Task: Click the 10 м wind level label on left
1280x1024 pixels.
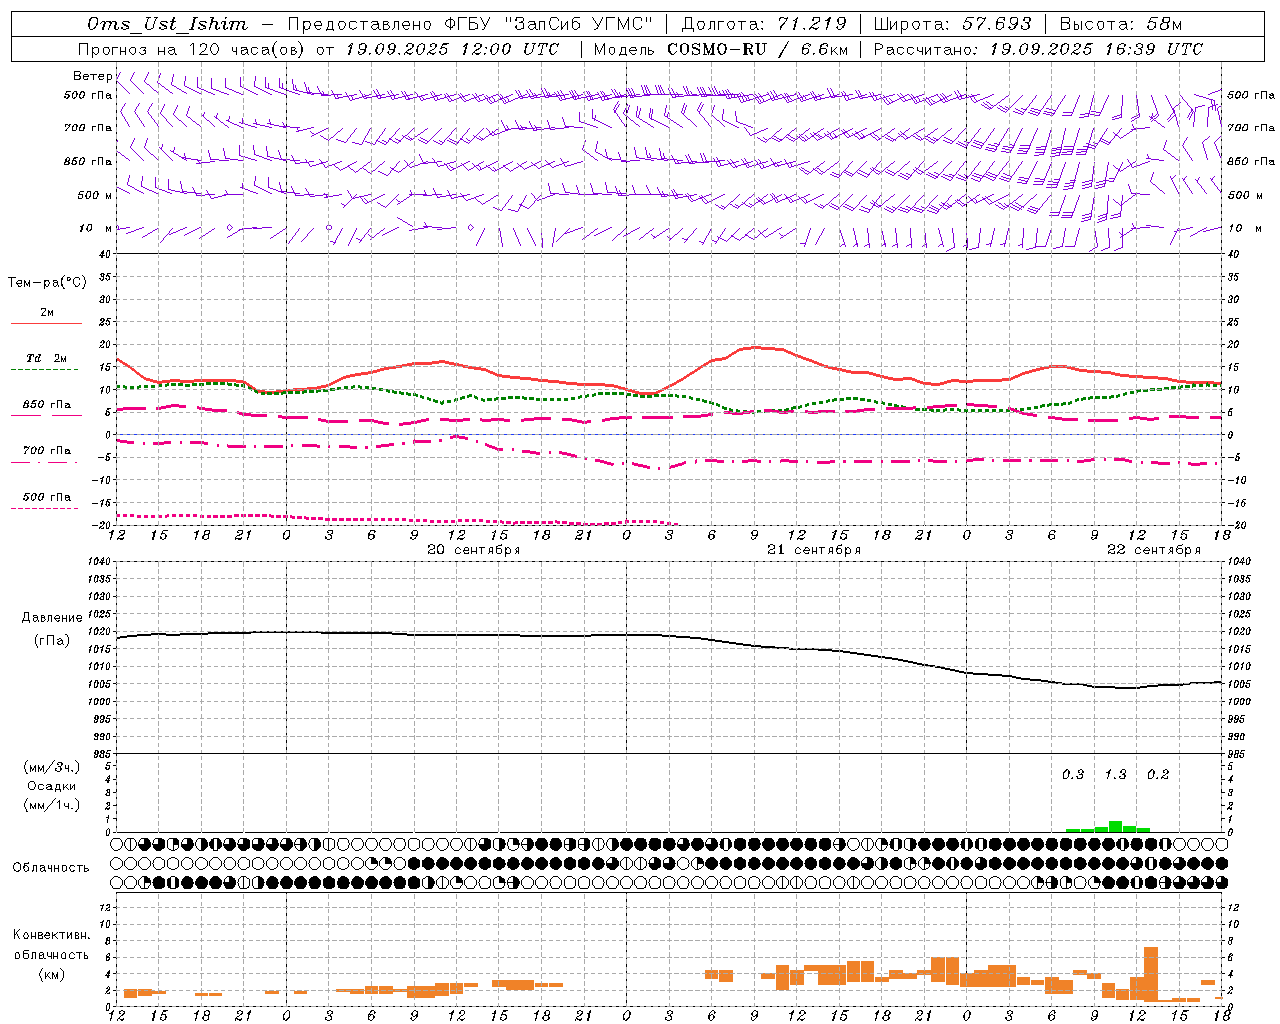Action: coord(95,228)
